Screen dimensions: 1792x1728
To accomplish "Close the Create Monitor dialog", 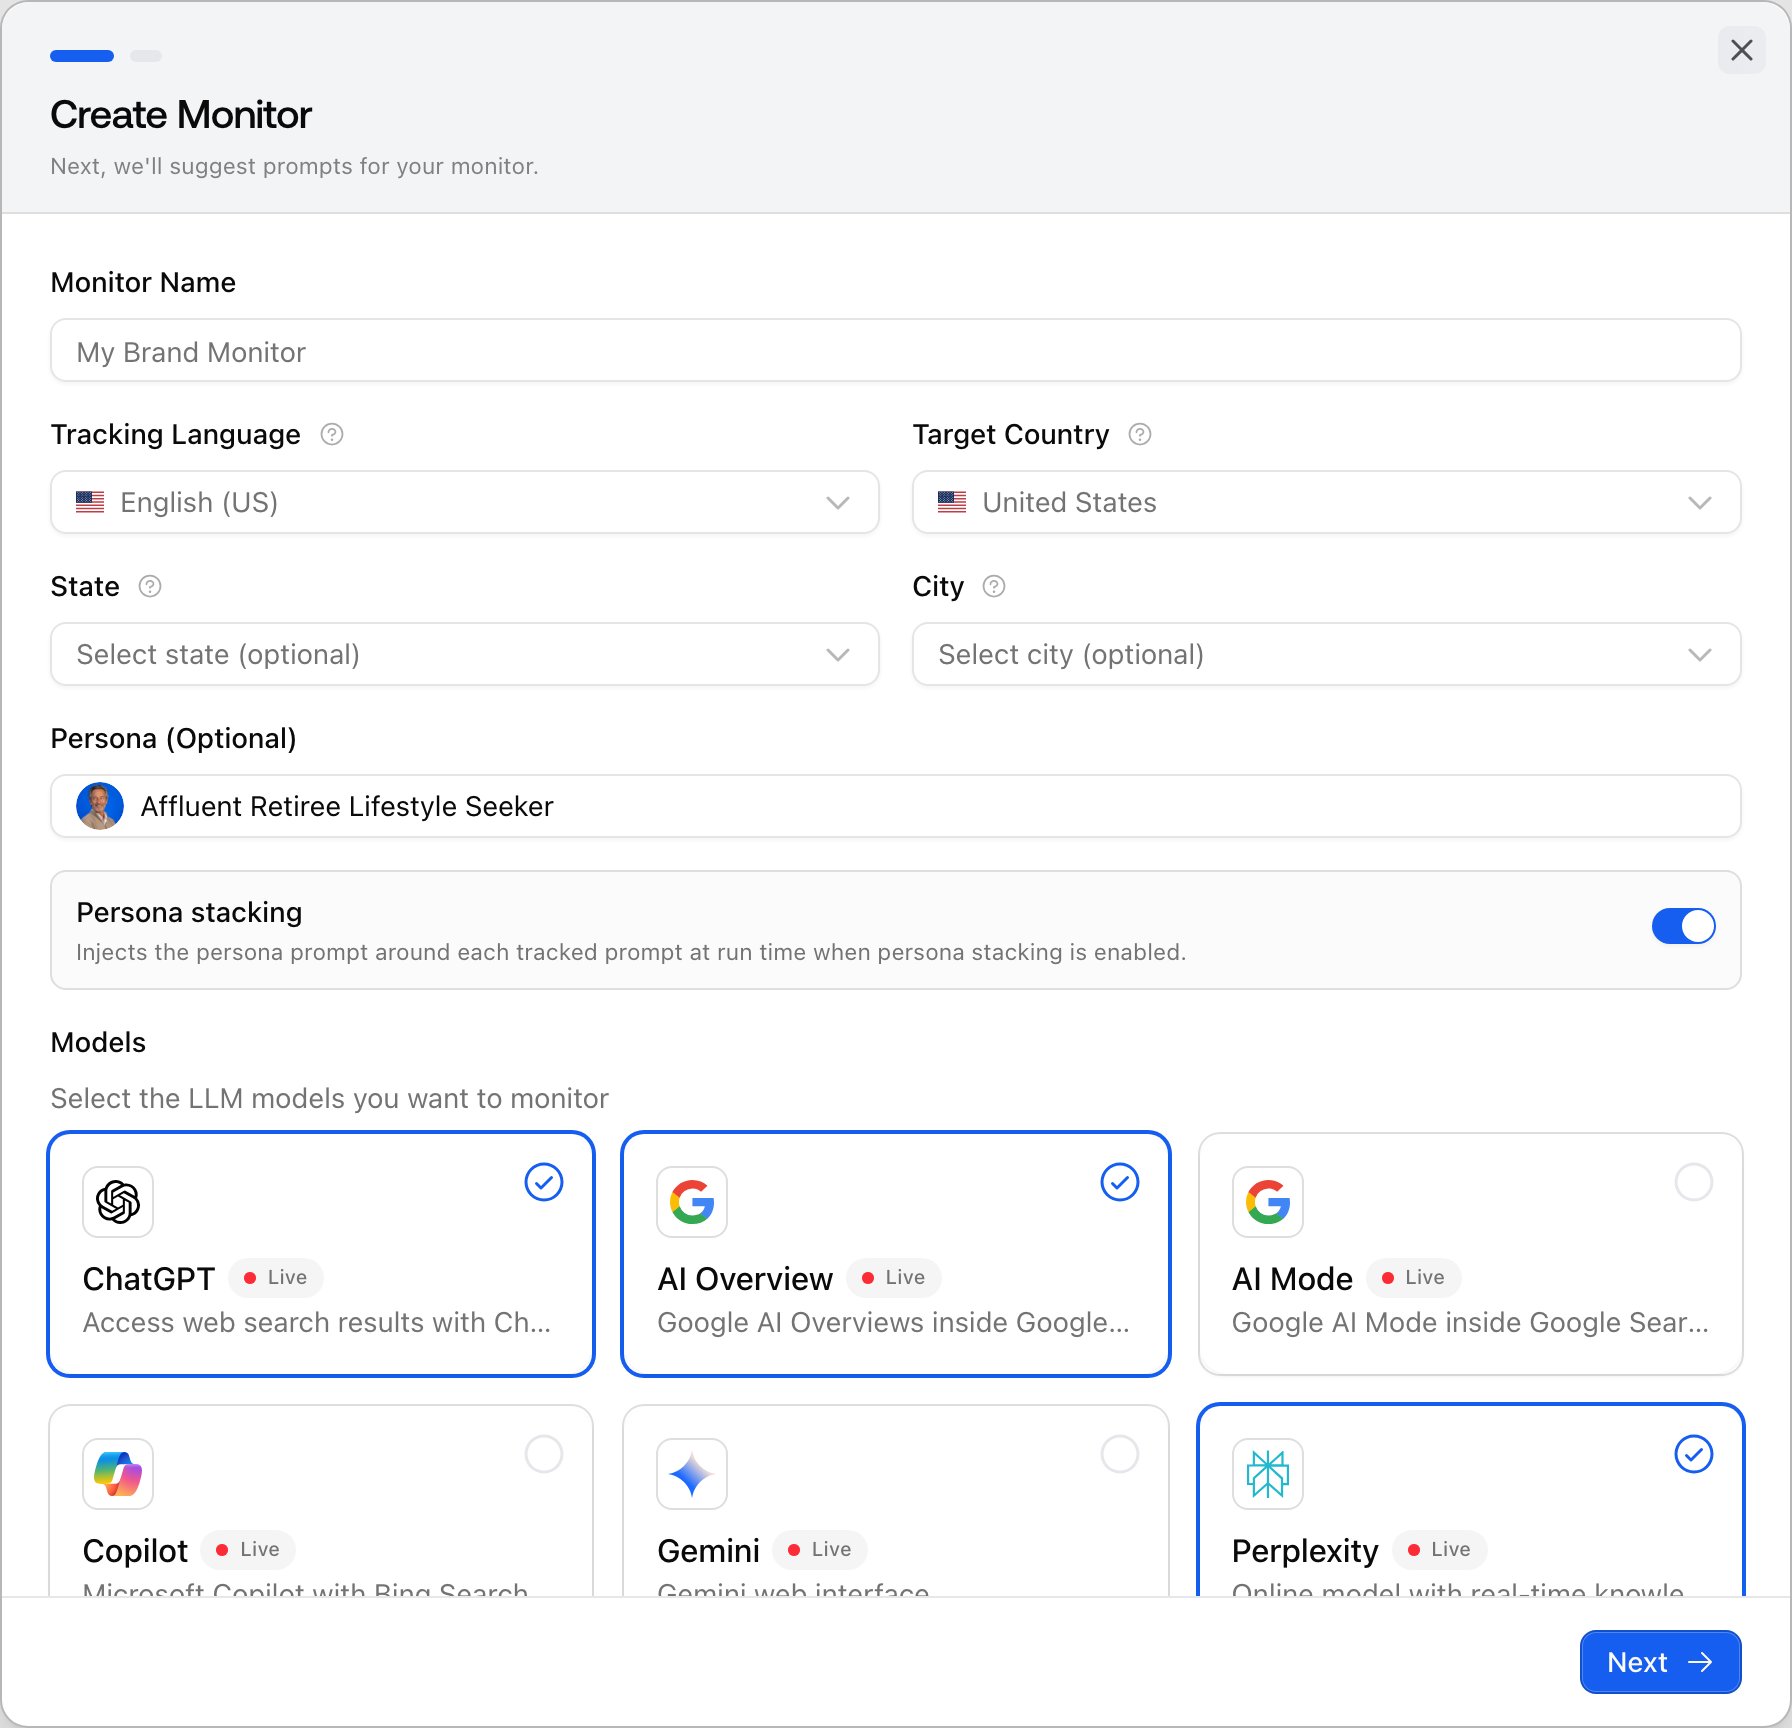I will (x=1742, y=50).
